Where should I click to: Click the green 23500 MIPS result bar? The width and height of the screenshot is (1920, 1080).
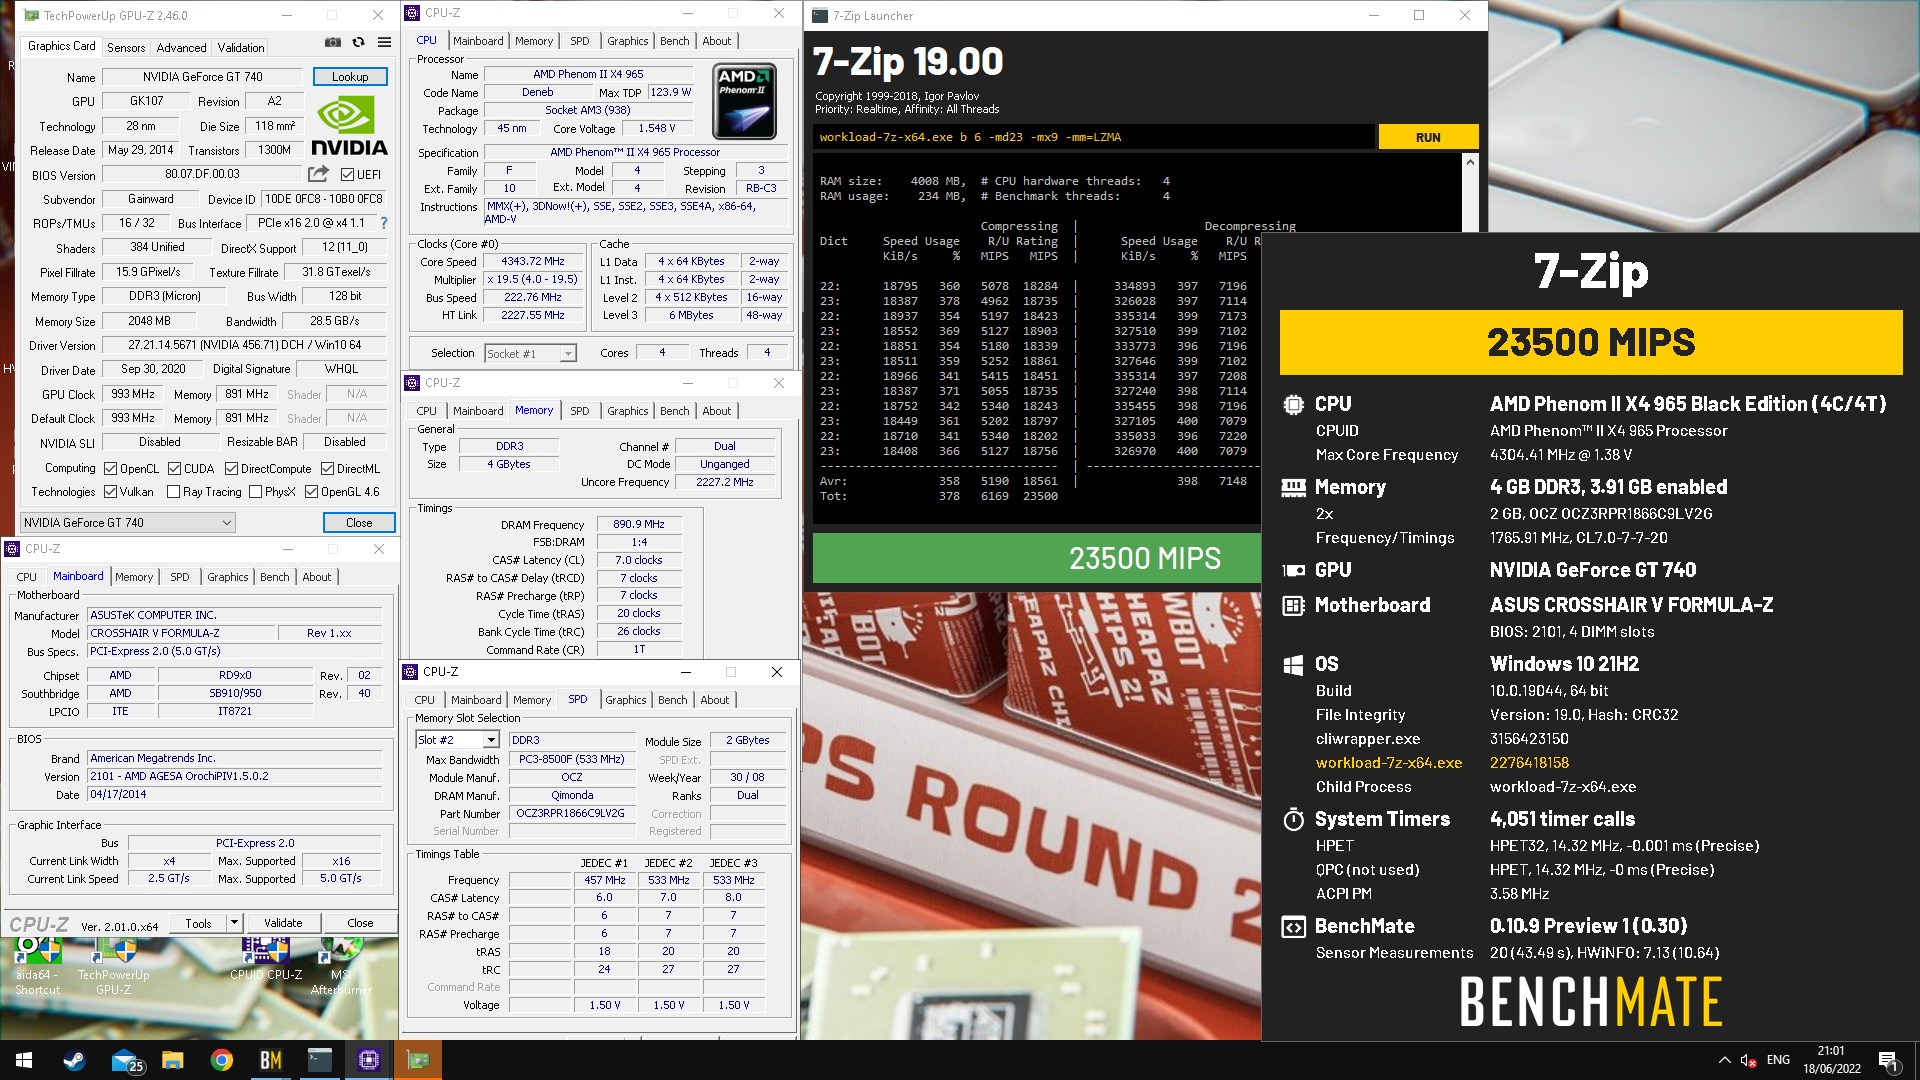point(1037,558)
